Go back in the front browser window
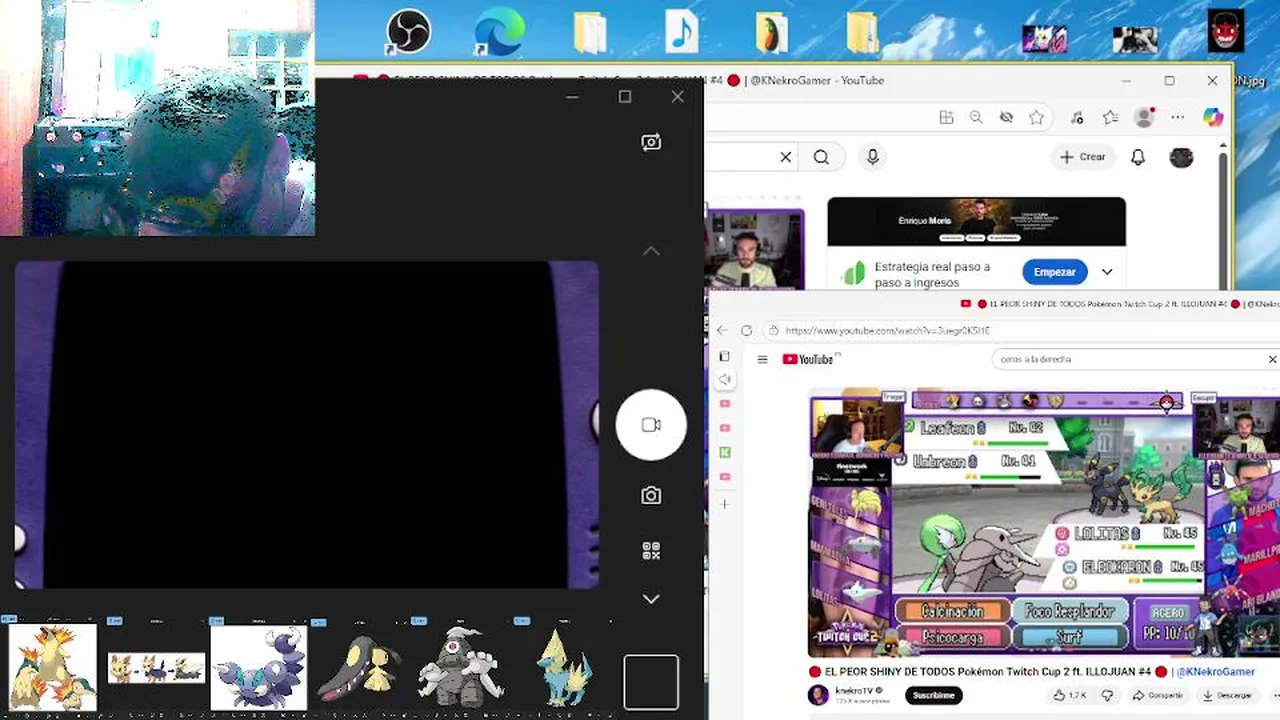Viewport: 1280px width, 720px height. 722,330
